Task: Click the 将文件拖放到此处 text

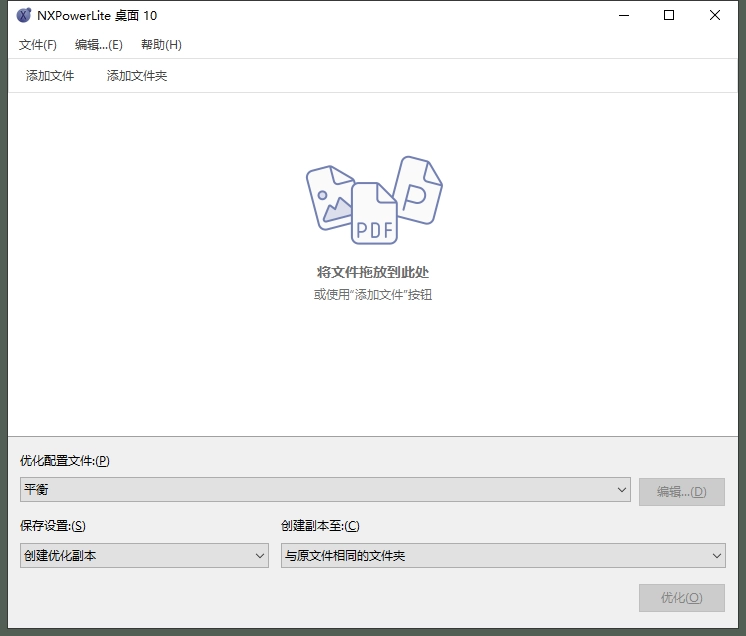Action: click(373, 272)
